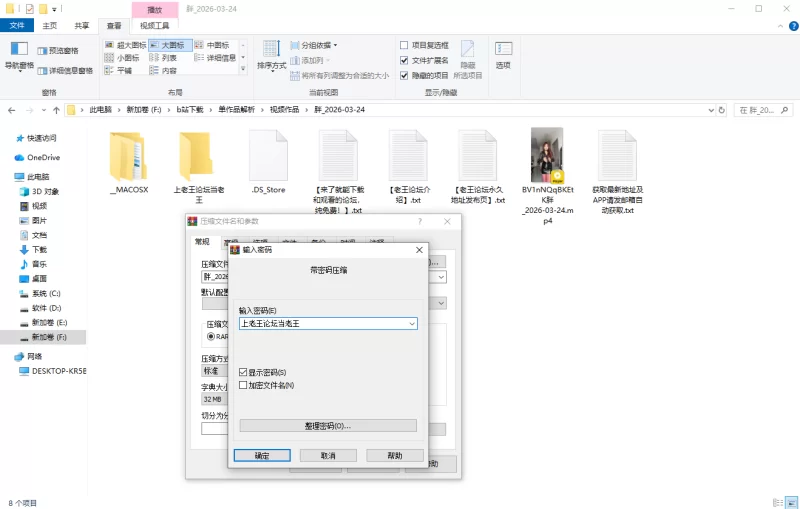Click Organize passwords (整理密码) button
The width and height of the screenshot is (800, 509).
327,426
